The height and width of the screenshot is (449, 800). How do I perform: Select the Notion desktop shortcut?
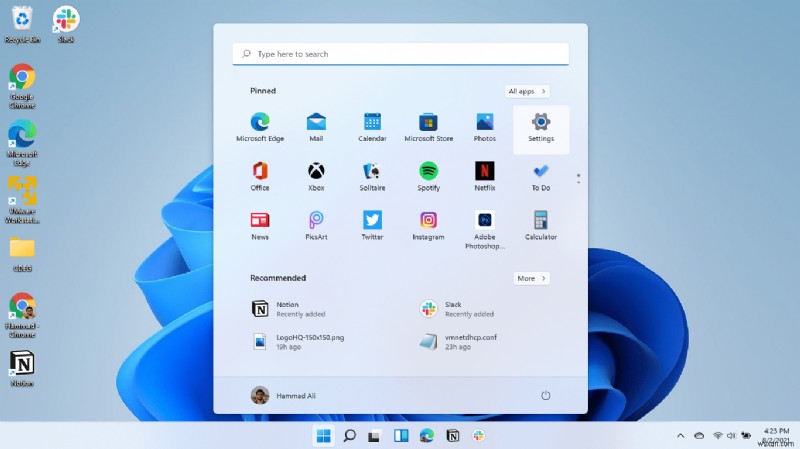click(x=22, y=368)
